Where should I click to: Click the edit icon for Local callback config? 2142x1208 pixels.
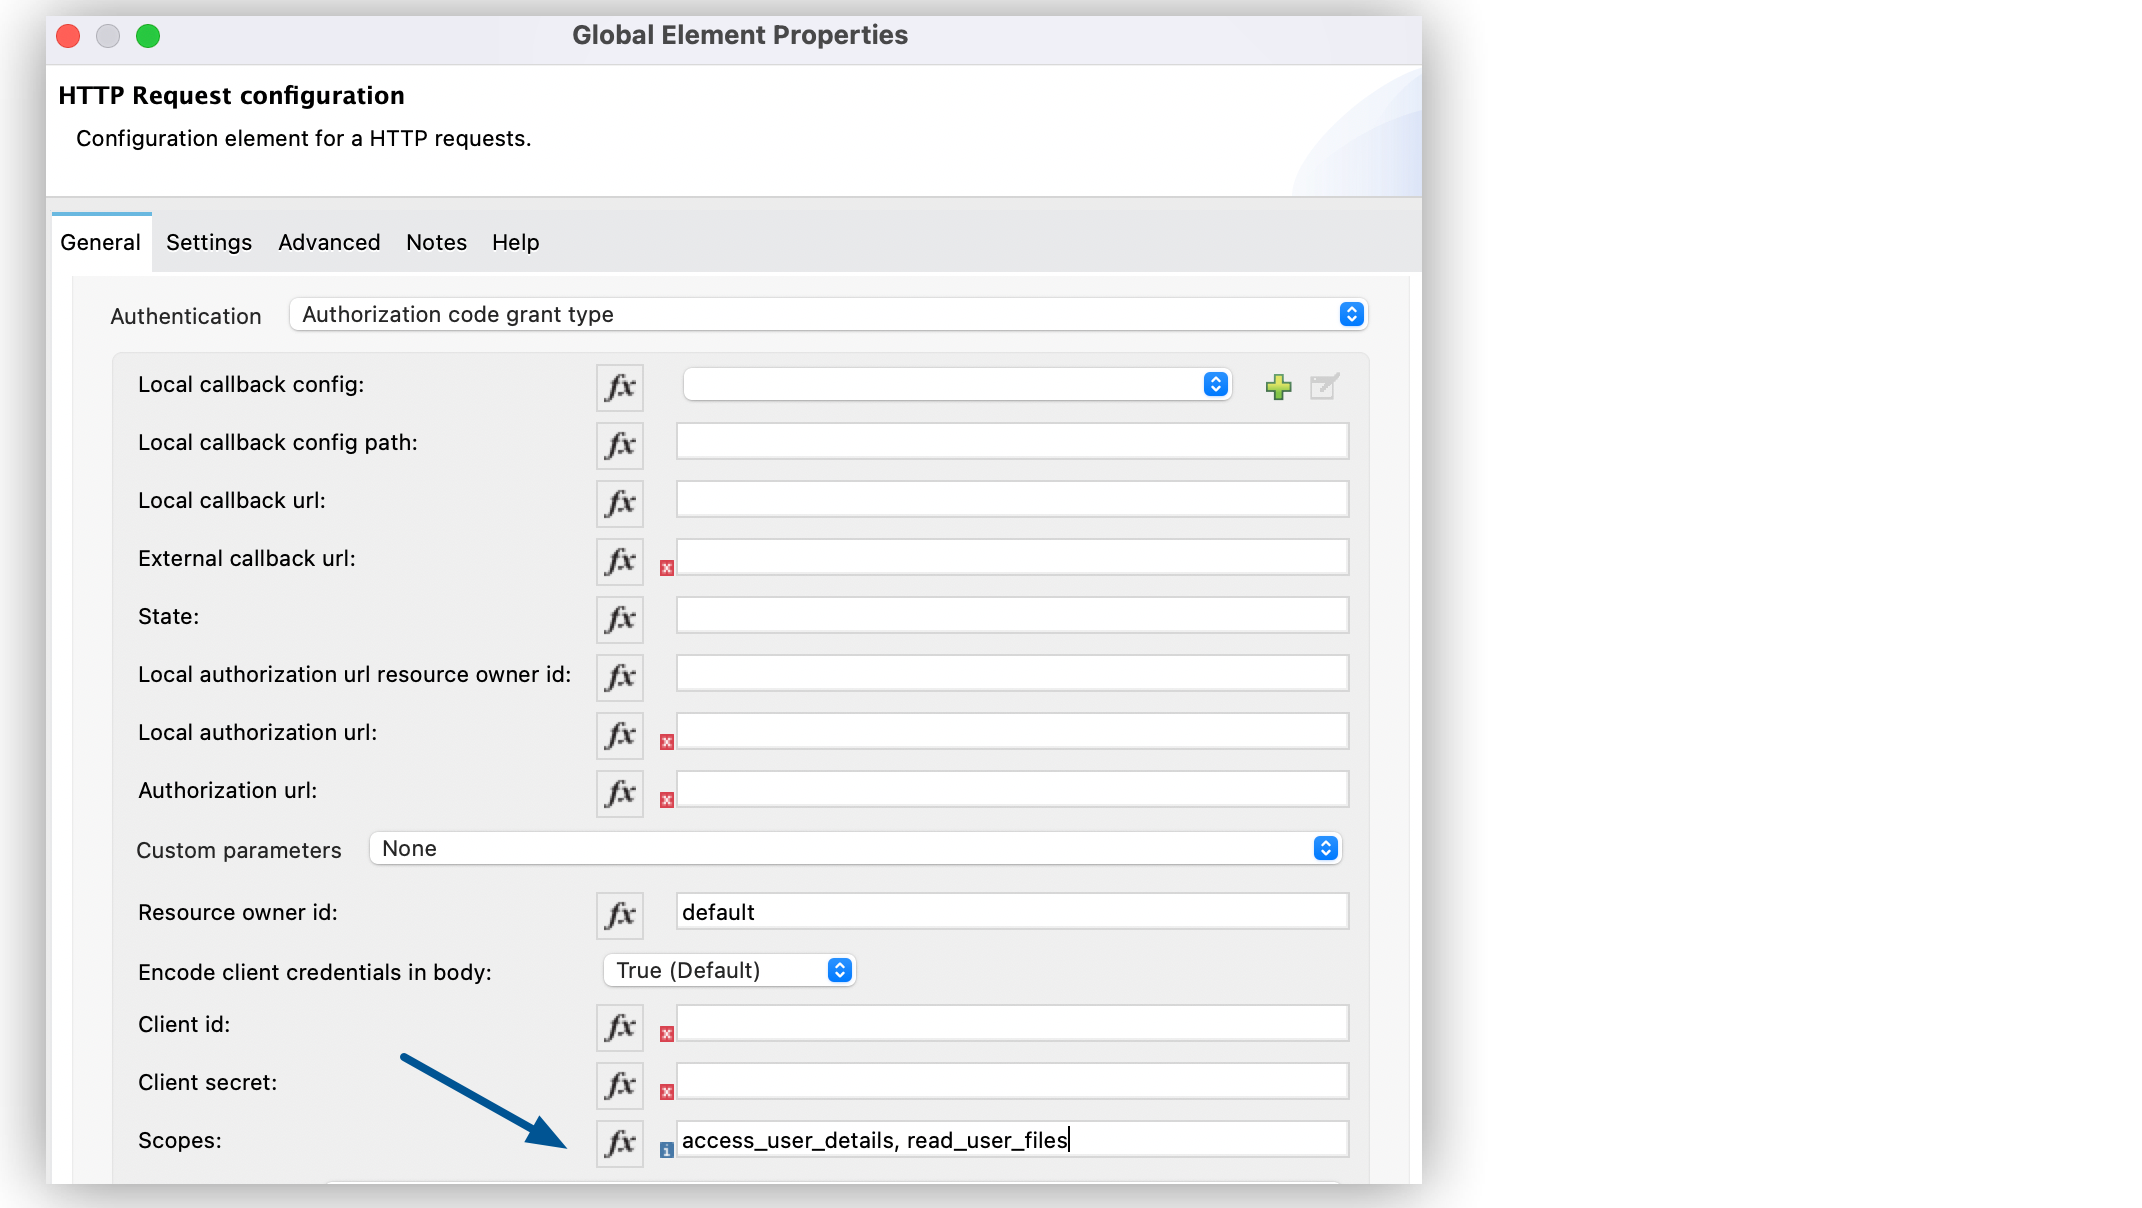1324,387
